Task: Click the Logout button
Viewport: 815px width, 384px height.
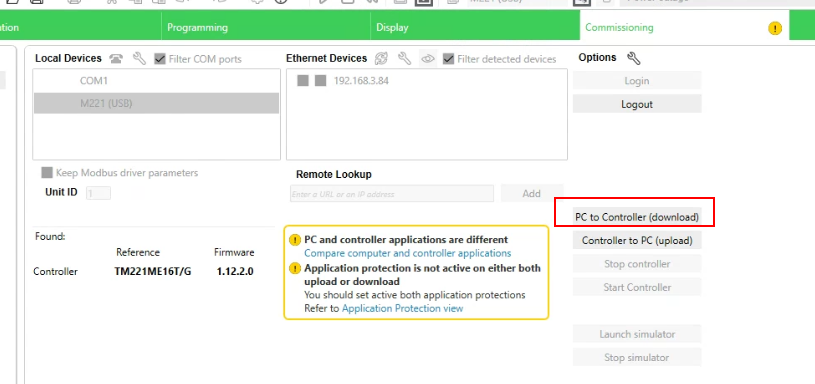Action: 637,104
